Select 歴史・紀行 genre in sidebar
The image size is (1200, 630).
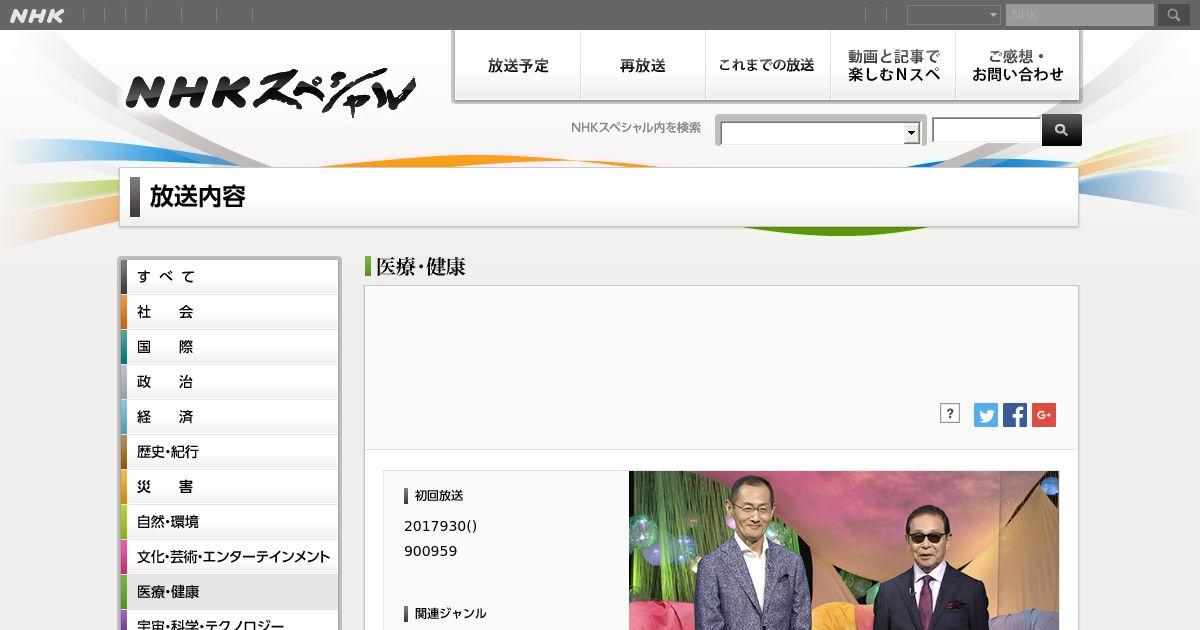click(x=230, y=452)
